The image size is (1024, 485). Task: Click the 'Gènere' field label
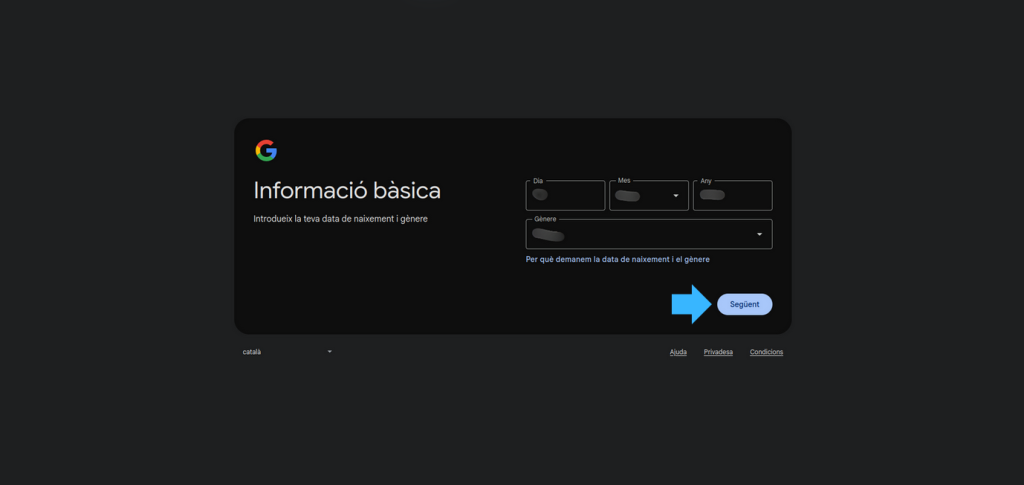[x=545, y=219]
